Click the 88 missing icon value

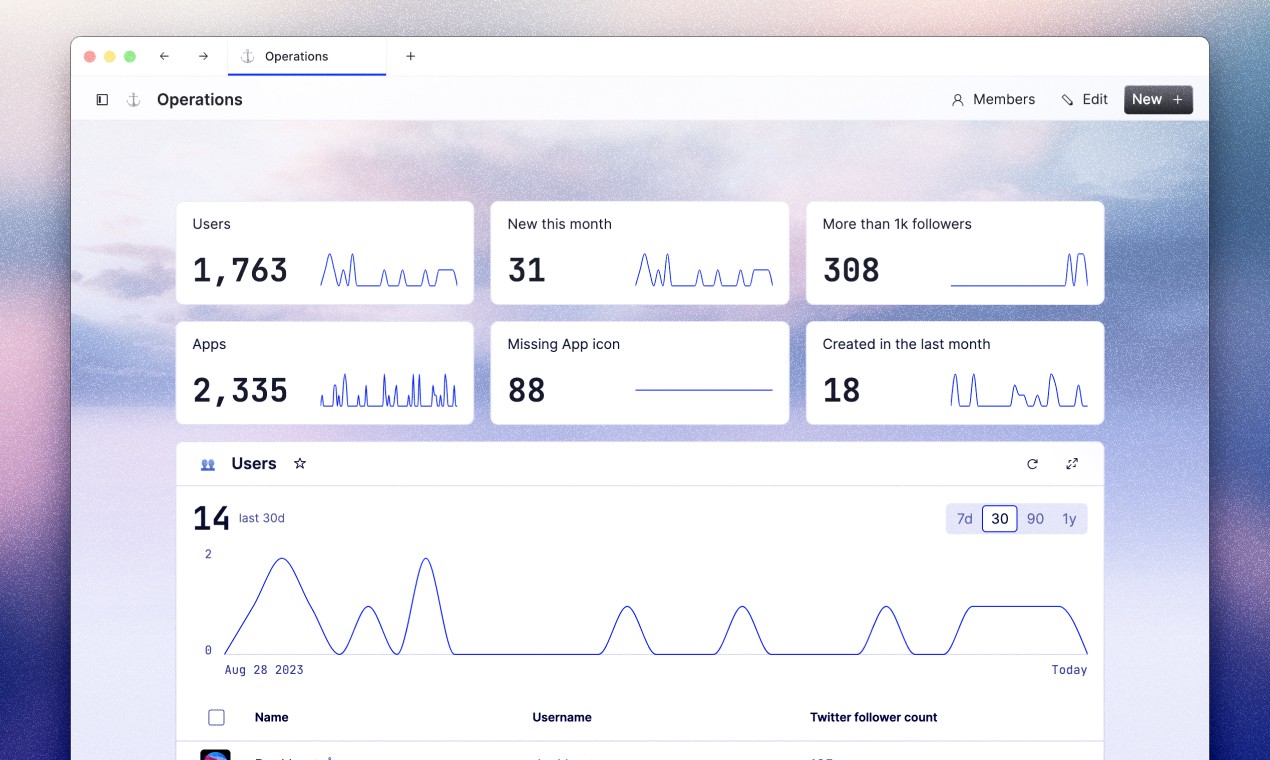point(526,390)
